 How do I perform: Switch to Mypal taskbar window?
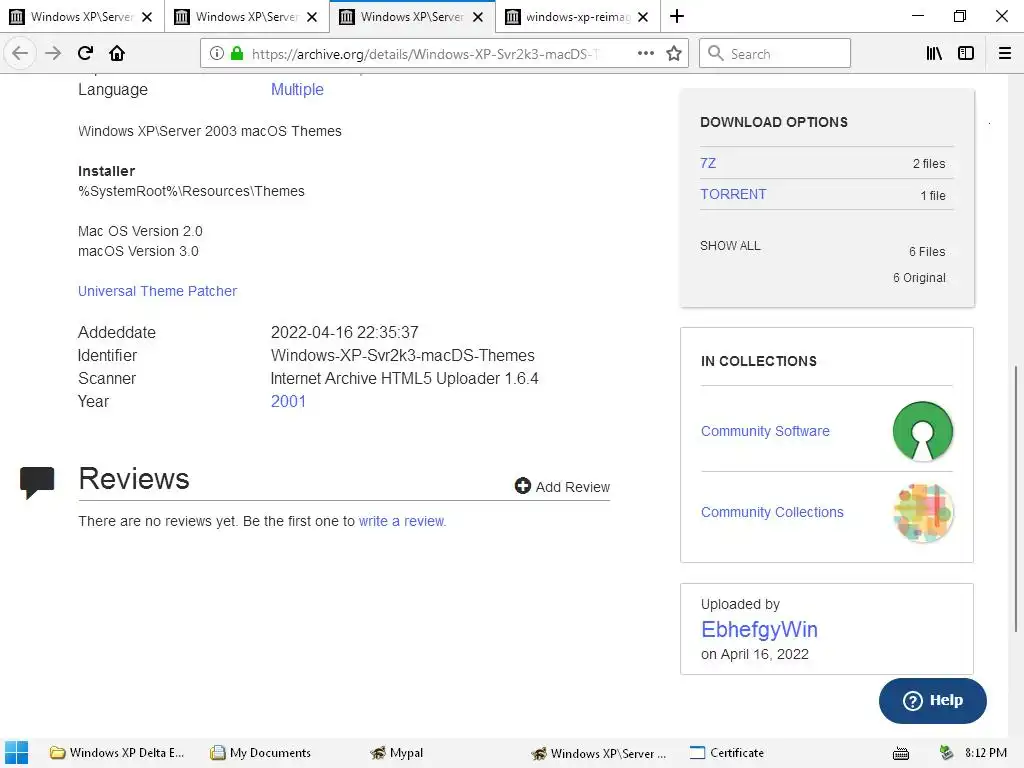[396, 753]
